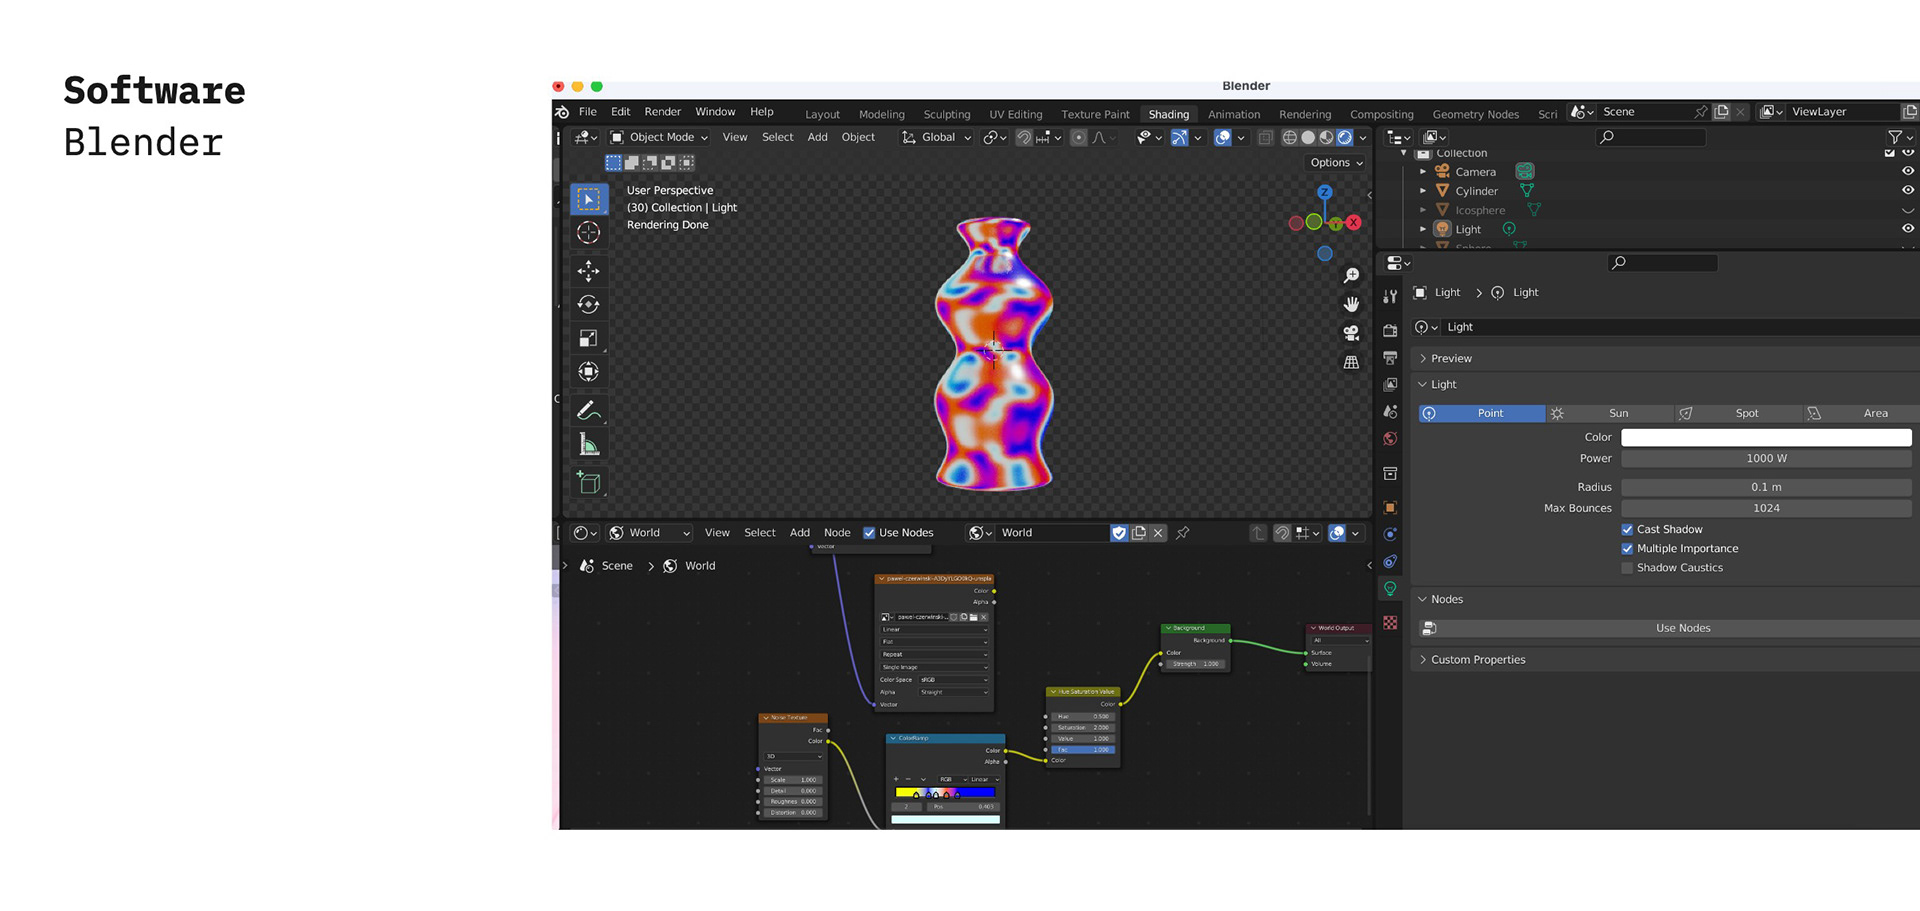The image size is (1920, 911).
Task: Toggle Use Nodes checkbox in node editor
Action: (x=869, y=533)
